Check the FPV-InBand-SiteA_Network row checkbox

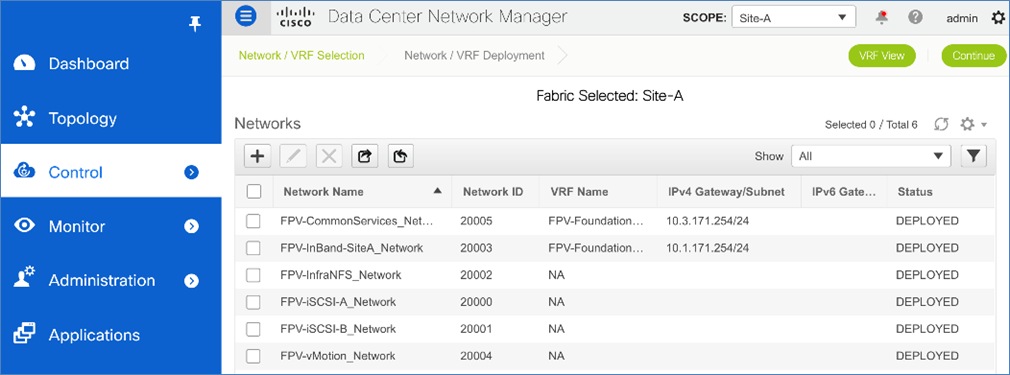click(x=253, y=248)
